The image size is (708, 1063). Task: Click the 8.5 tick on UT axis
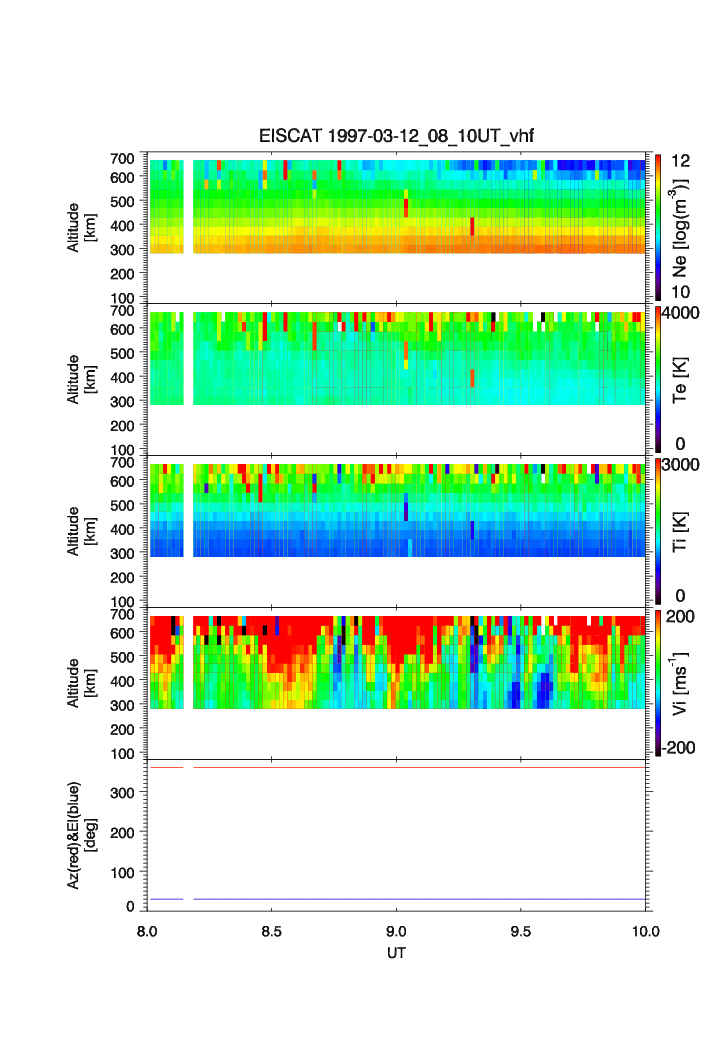click(271, 931)
